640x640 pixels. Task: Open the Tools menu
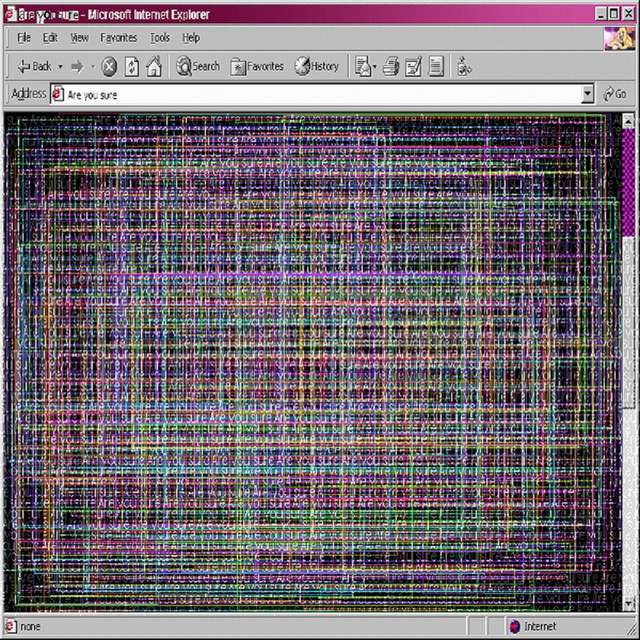[160, 38]
